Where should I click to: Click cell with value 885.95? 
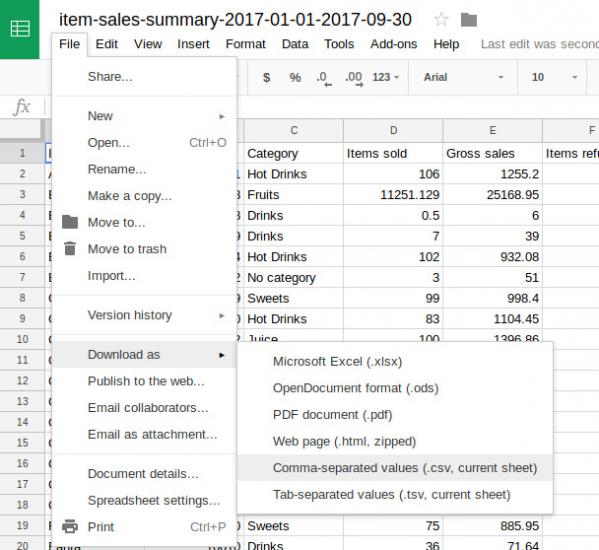[x=493, y=526]
